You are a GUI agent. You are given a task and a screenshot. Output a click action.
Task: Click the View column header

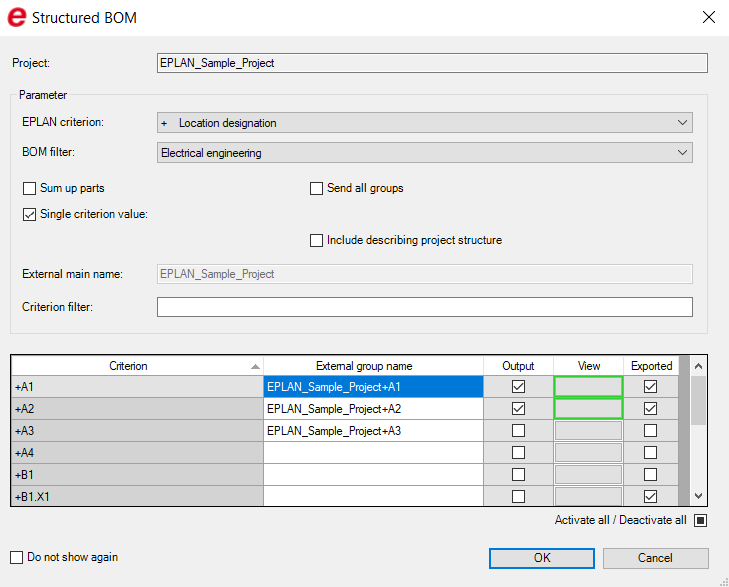click(589, 366)
